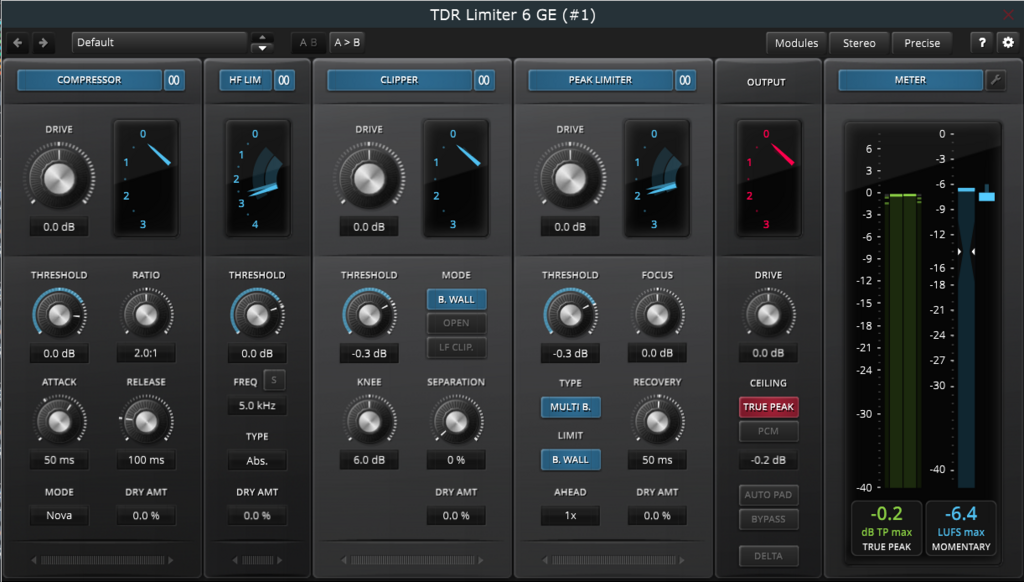Close the TDR Limiter 6 GE window
Image resolution: width=1024 pixels, height=582 pixels.
(x=1008, y=14)
